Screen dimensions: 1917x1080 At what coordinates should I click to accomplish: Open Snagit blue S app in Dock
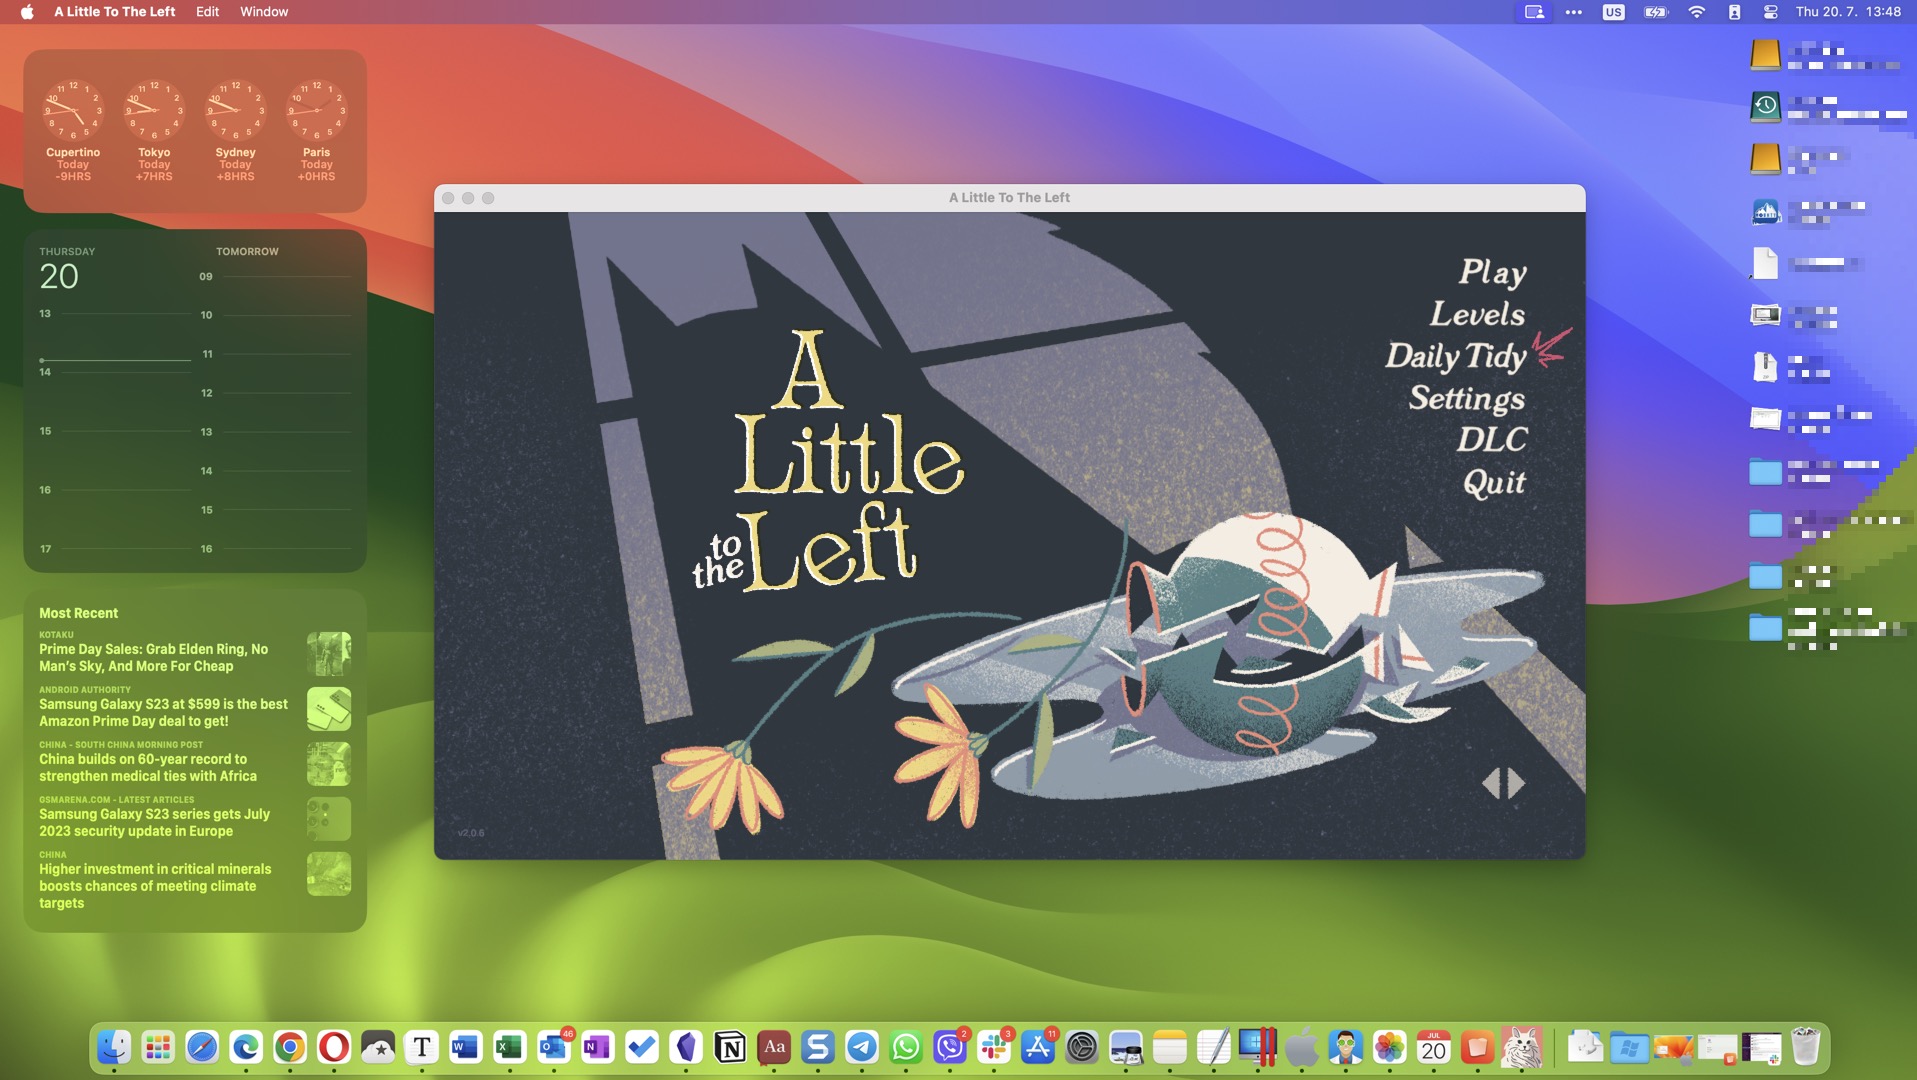818,1047
